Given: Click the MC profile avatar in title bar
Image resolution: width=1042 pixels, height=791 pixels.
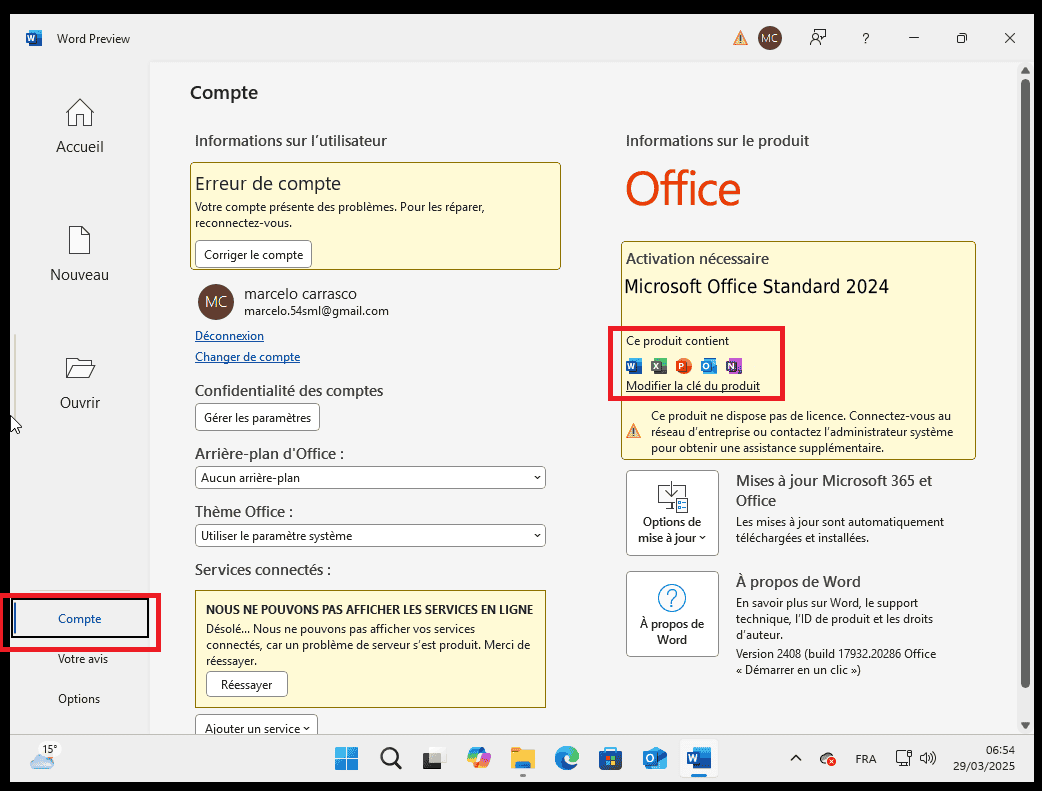Looking at the screenshot, I should tap(769, 39).
